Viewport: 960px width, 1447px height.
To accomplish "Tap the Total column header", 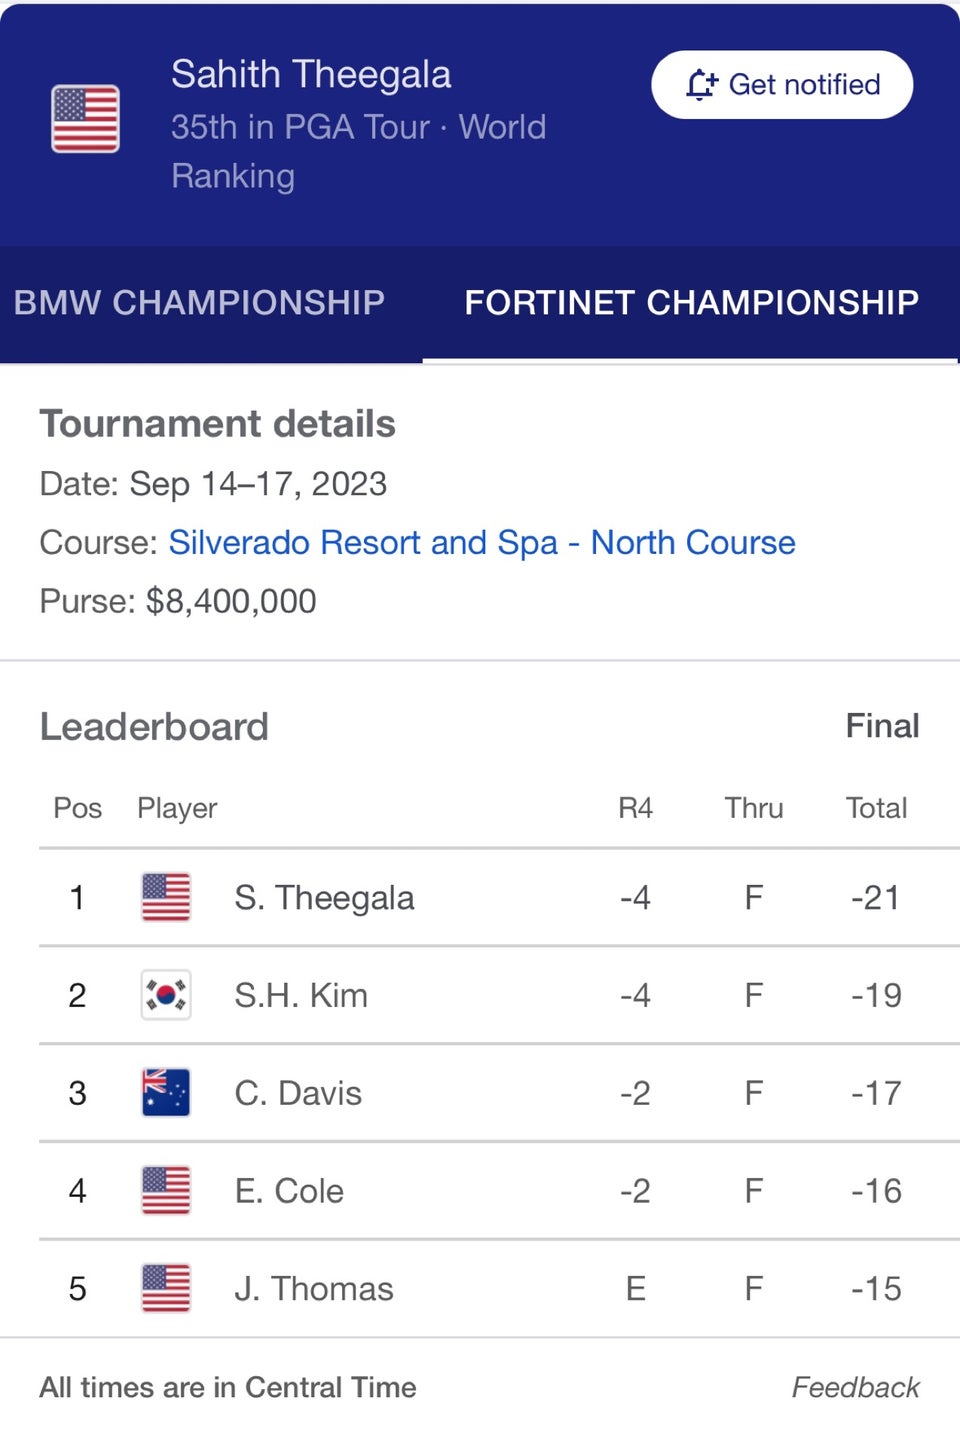I will pos(876,808).
